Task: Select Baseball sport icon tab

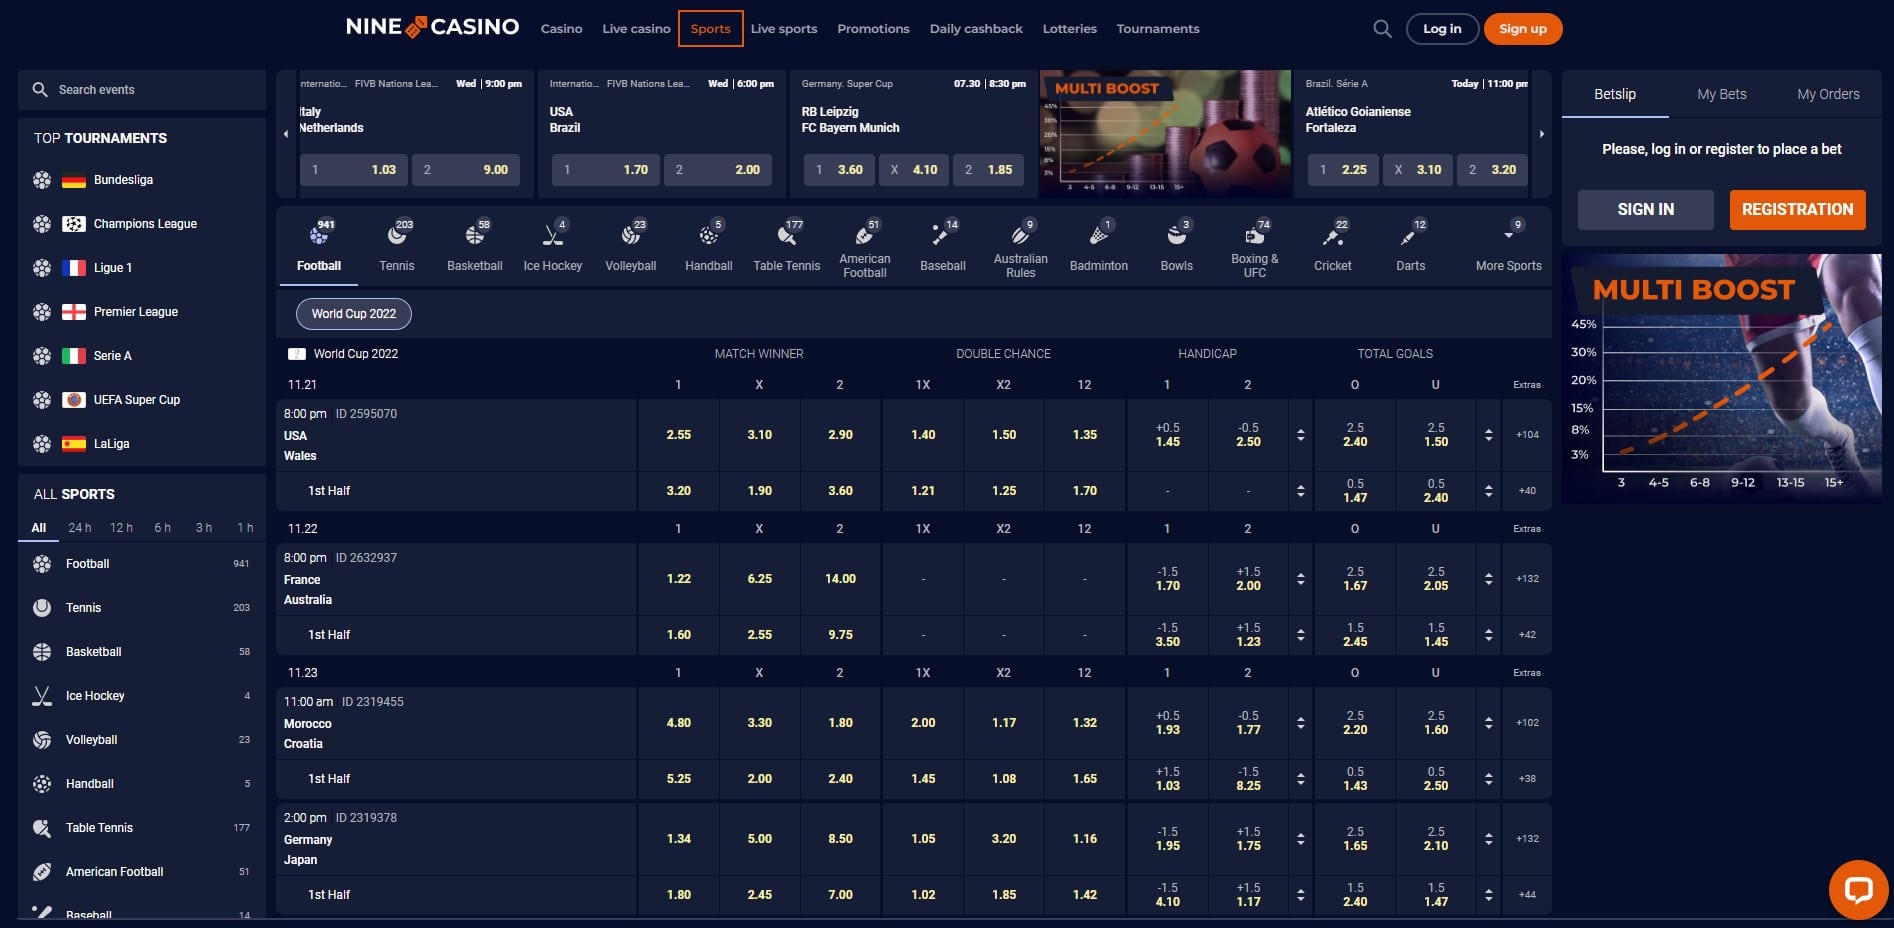Action: (943, 246)
